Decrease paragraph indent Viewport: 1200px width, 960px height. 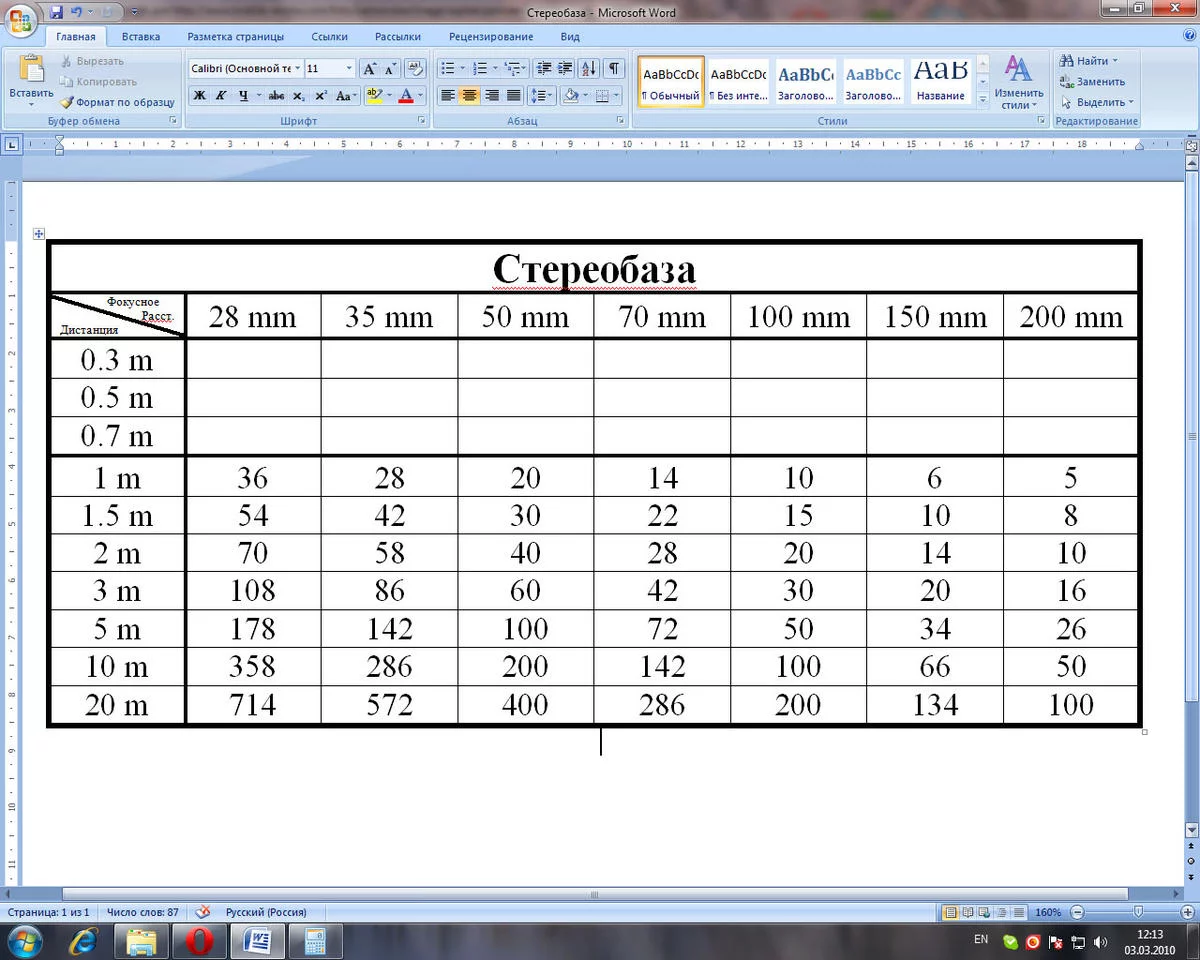(544, 69)
